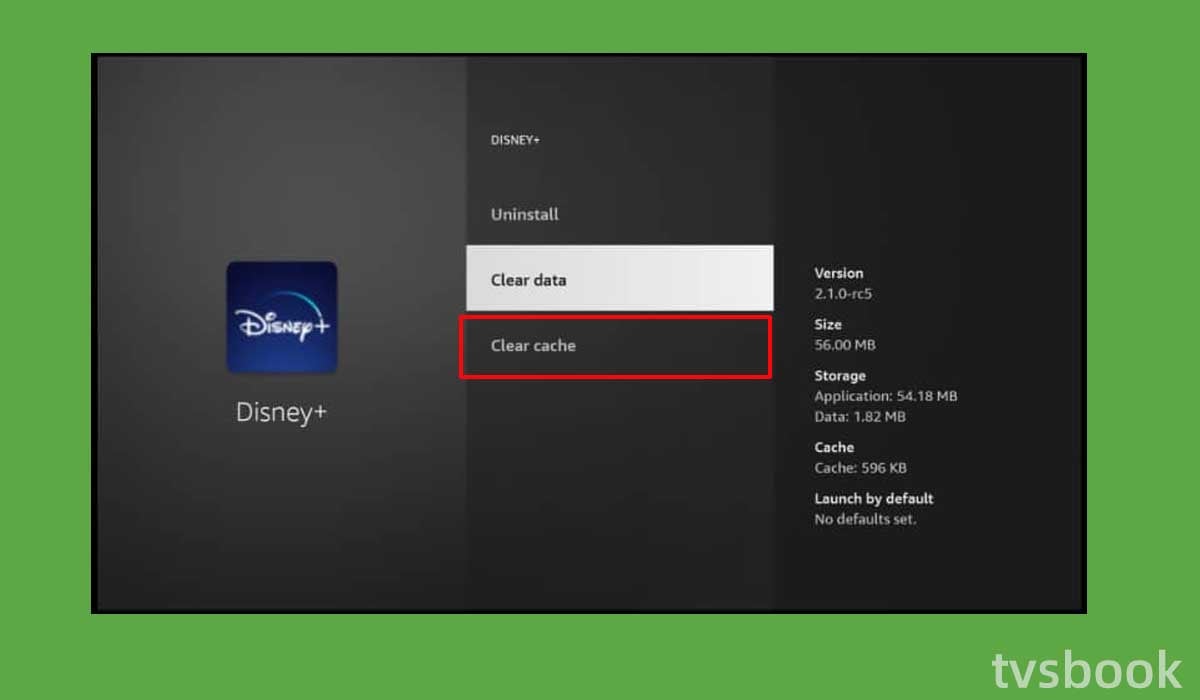1200x700 pixels.
Task: Select the highlighted Clear data option
Action: [619, 278]
